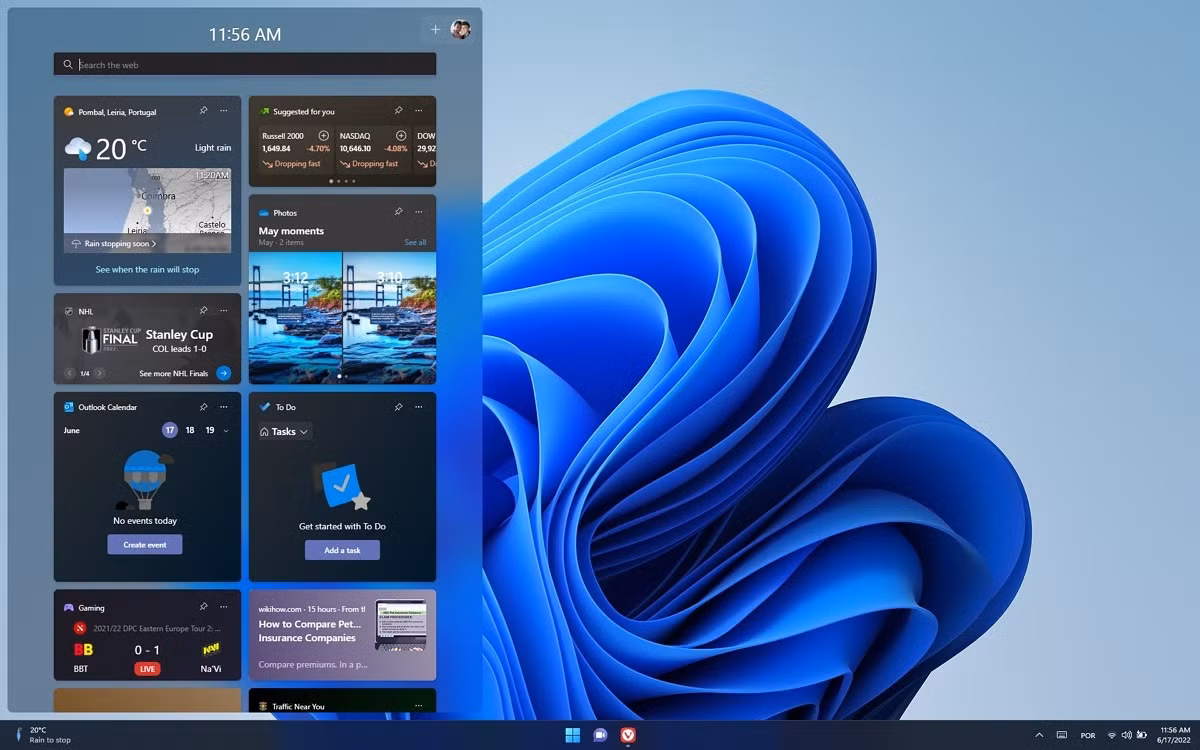This screenshot has width=1200, height=750.
Task: Click the Search the web input field
Action: coord(244,63)
